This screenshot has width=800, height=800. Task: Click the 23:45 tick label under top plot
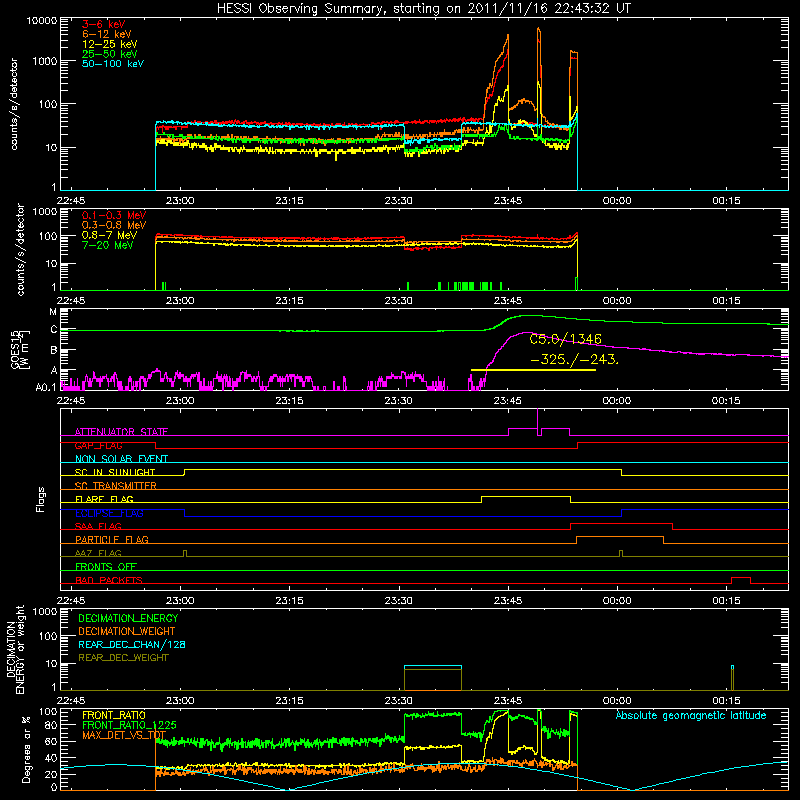point(508,201)
